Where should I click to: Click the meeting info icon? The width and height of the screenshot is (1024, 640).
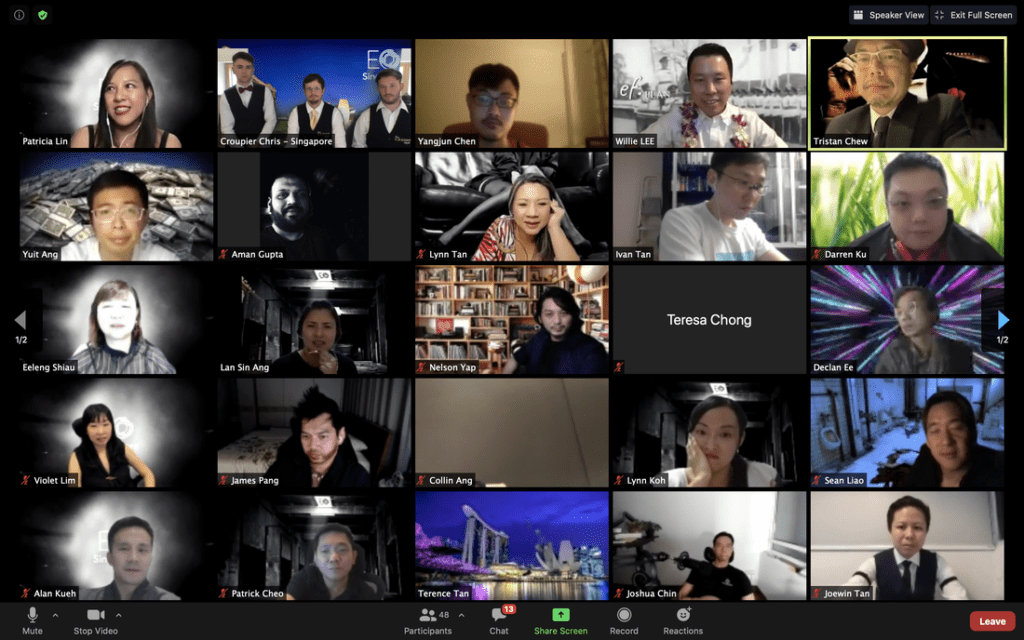(x=19, y=15)
